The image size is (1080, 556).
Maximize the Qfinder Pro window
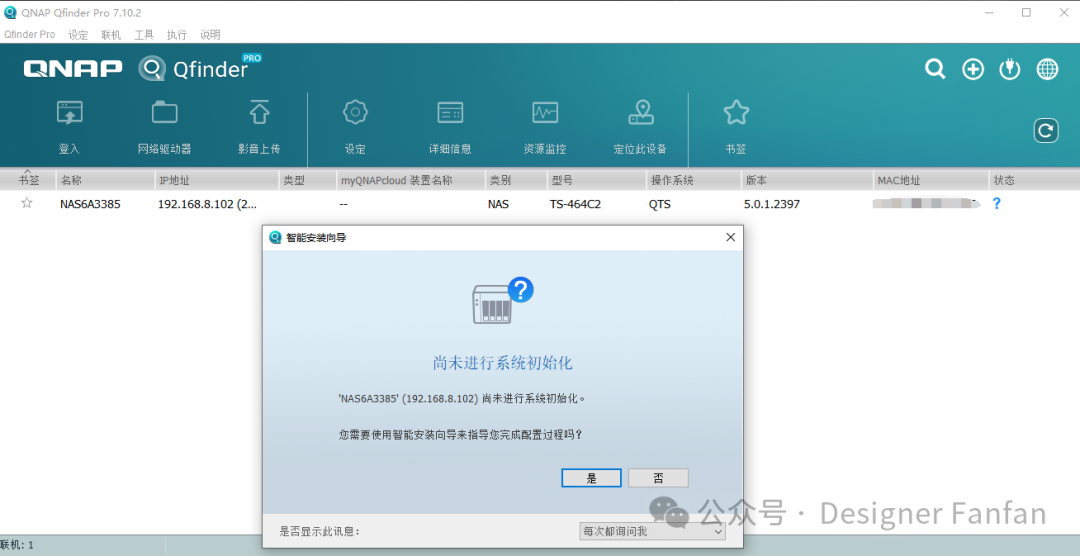pyautogui.click(x=1026, y=12)
